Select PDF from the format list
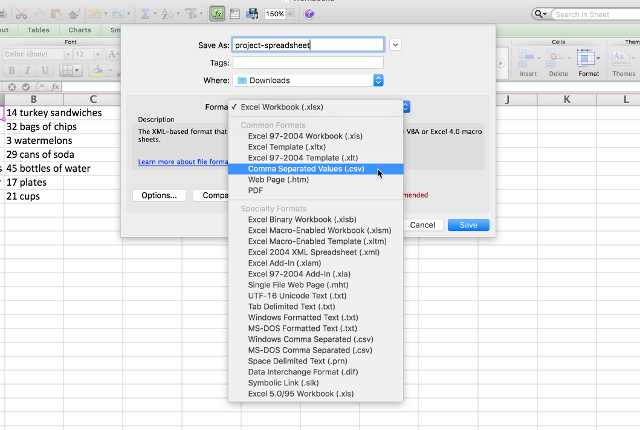The height and width of the screenshot is (430, 640). coord(316,191)
